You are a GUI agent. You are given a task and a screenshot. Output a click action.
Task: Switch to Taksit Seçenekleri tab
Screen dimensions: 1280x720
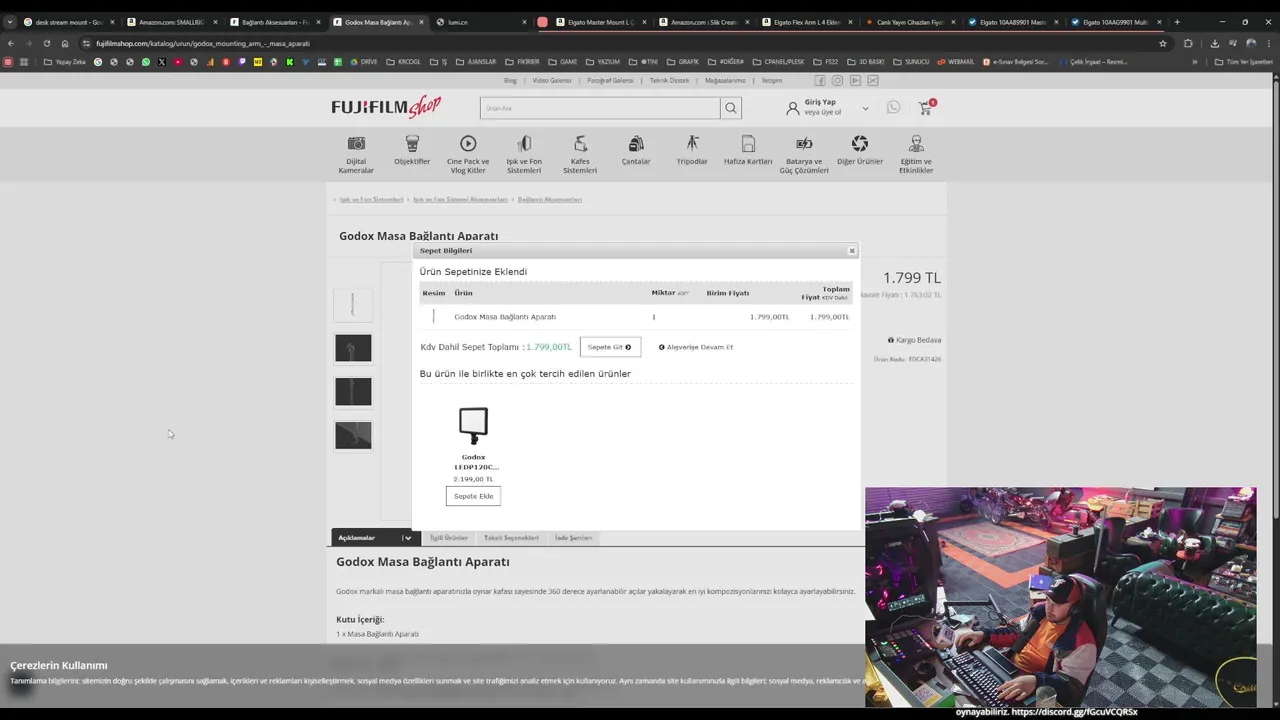pyautogui.click(x=511, y=538)
